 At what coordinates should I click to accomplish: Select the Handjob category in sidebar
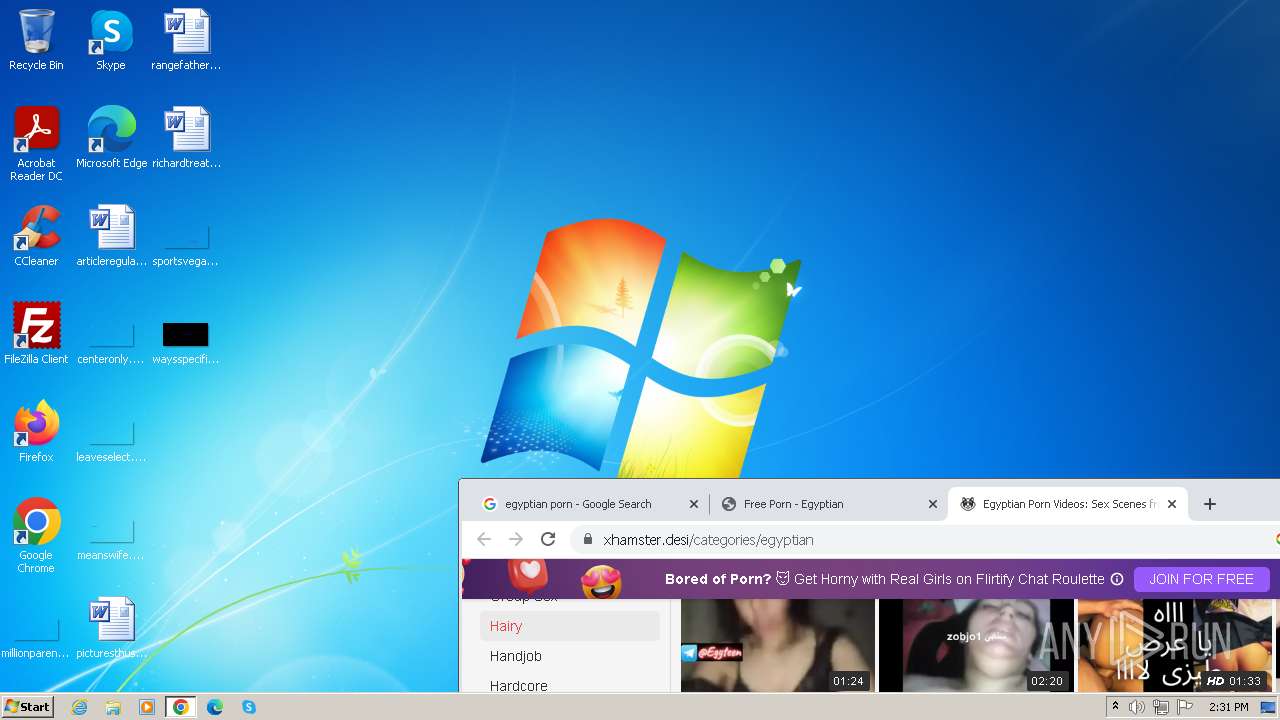pyautogui.click(x=569, y=656)
